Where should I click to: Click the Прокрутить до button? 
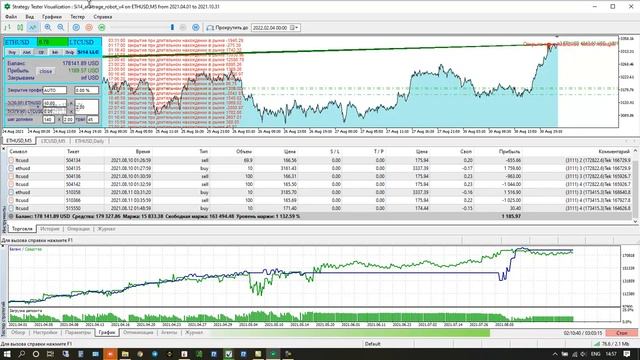click(x=227, y=28)
